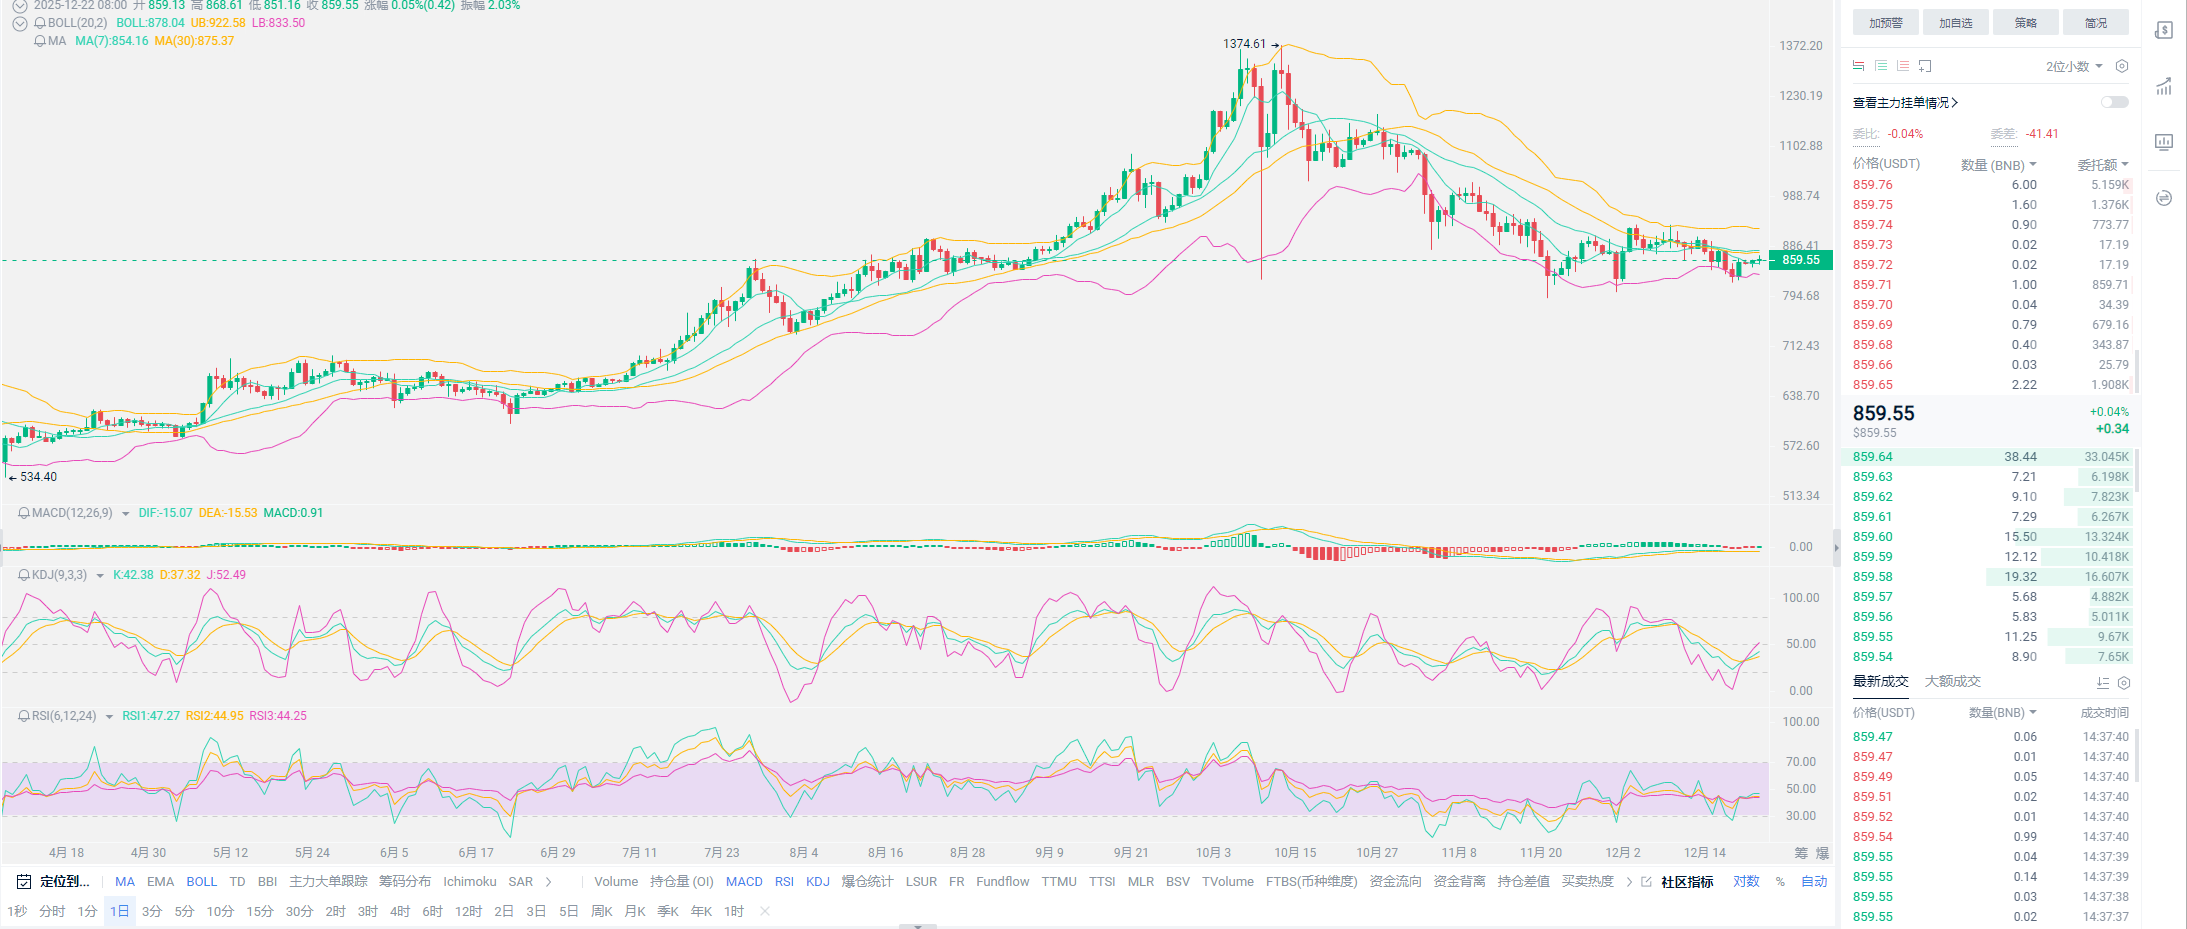This screenshot has height=929, width=2187.
Task: Enable the 查看主力挂单情况 switch
Action: [x=2114, y=102]
